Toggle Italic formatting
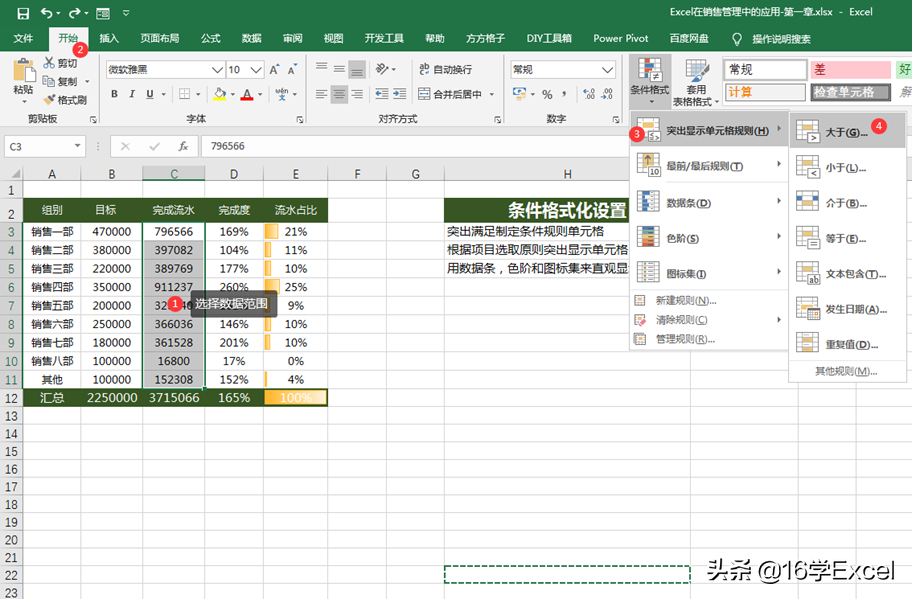The width and height of the screenshot is (912, 599). (132, 94)
